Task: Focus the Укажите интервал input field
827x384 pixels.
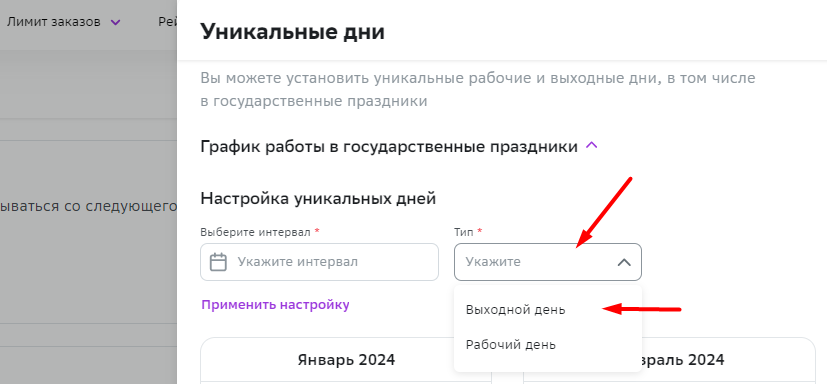Action: 319,262
